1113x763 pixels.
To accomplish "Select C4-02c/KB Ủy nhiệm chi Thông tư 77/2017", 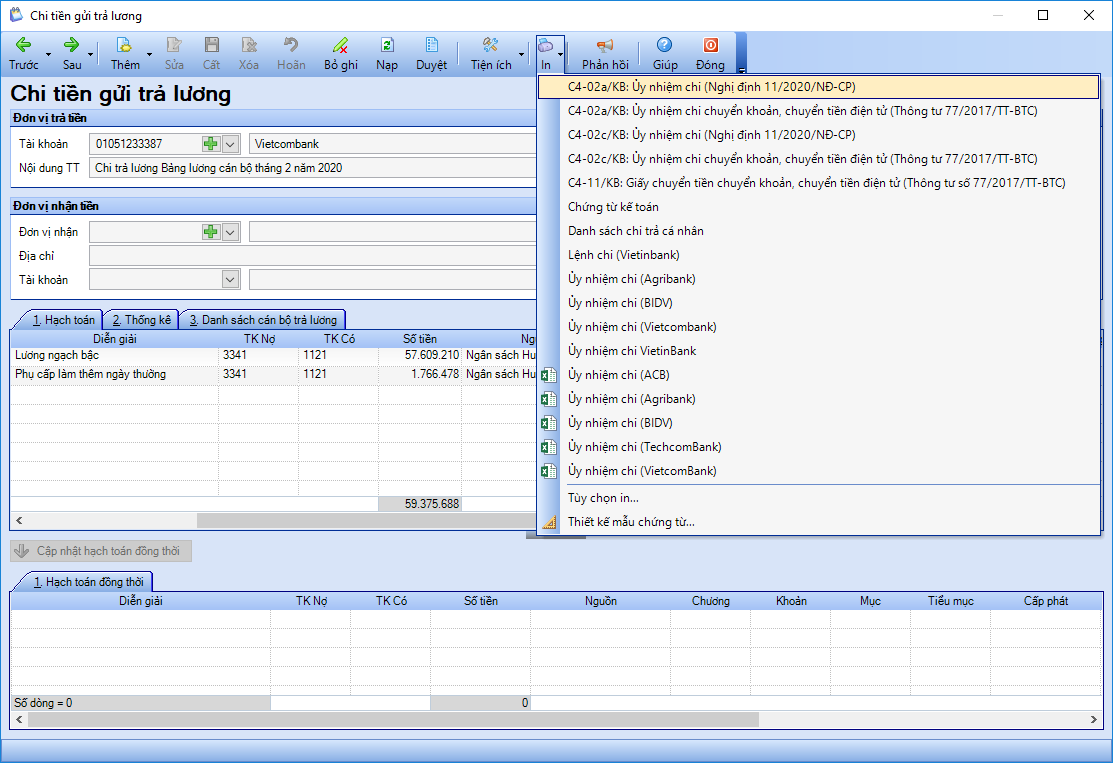I will point(818,159).
